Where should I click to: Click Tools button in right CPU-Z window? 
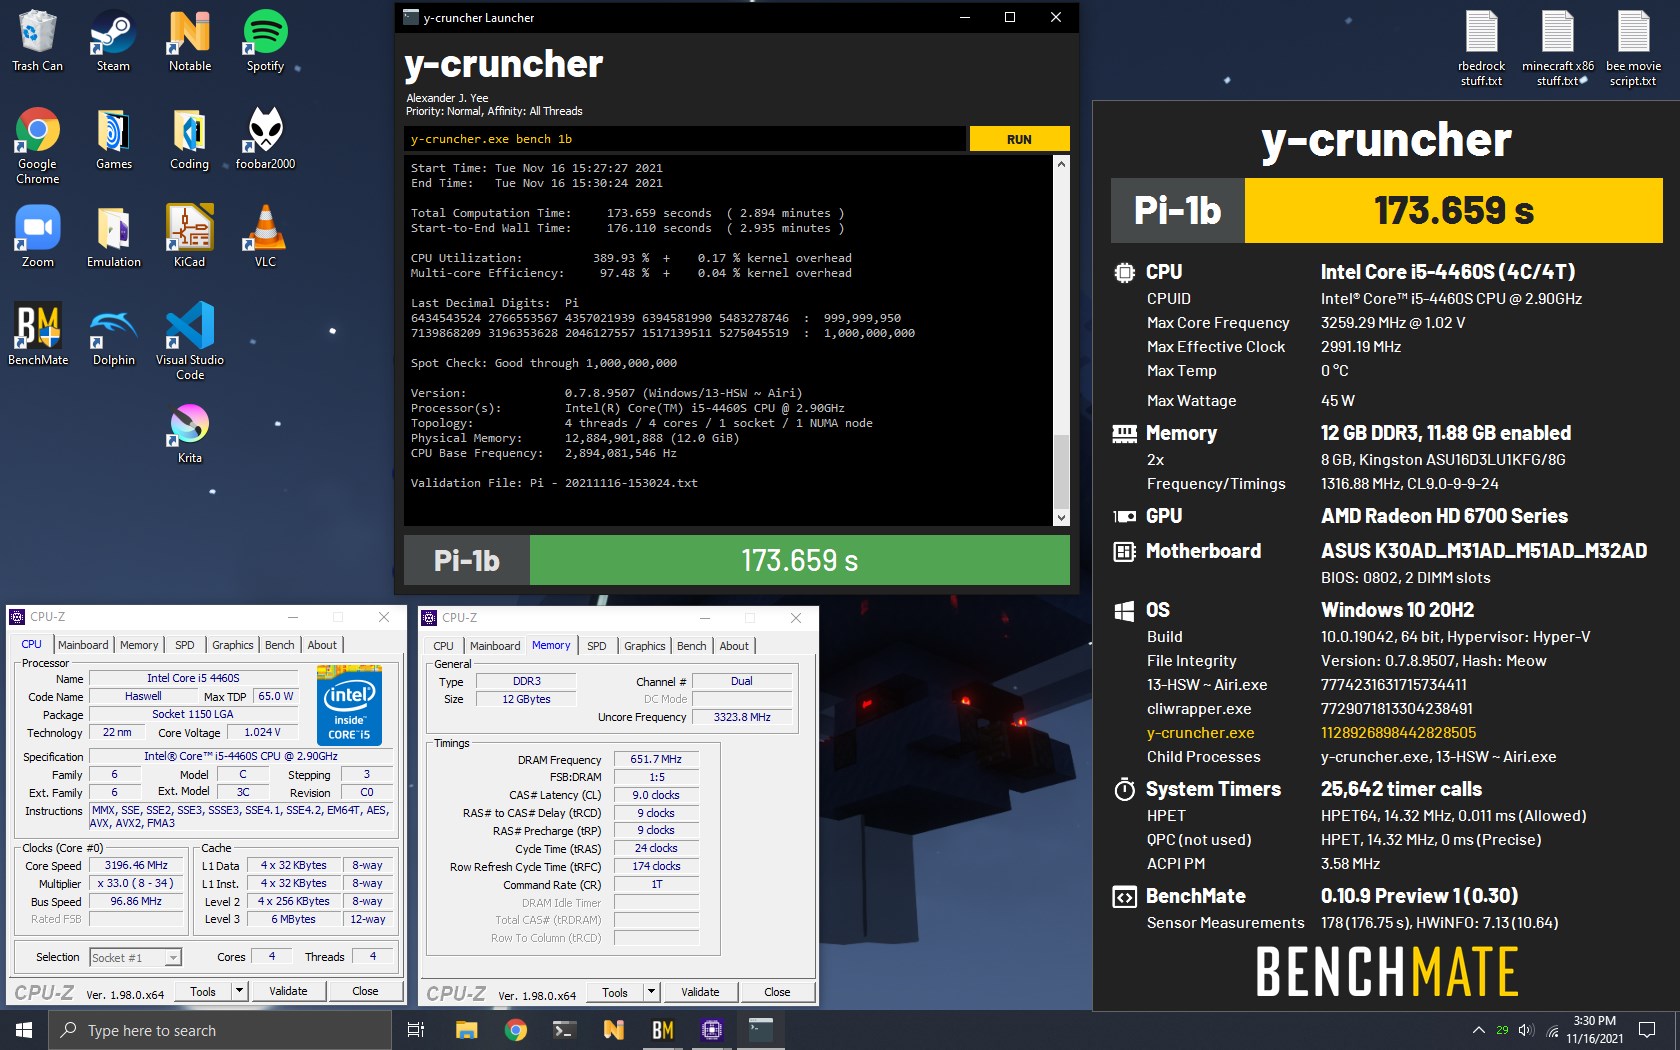[x=615, y=992]
